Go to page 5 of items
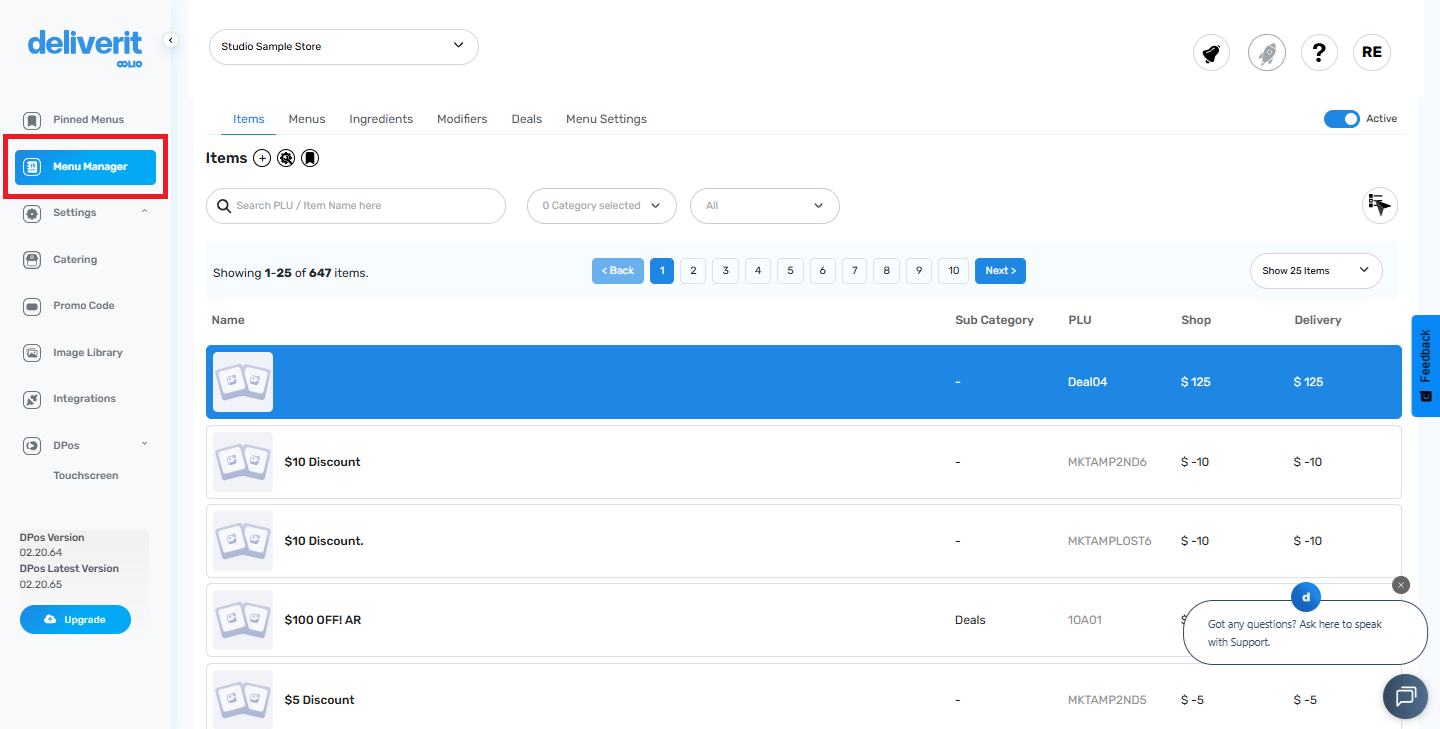This screenshot has width=1440, height=729. click(x=790, y=270)
